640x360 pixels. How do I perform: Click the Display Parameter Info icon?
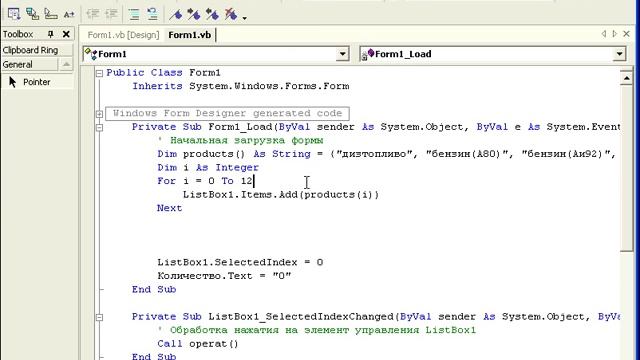pyautogui.click(x=32, y=14)
